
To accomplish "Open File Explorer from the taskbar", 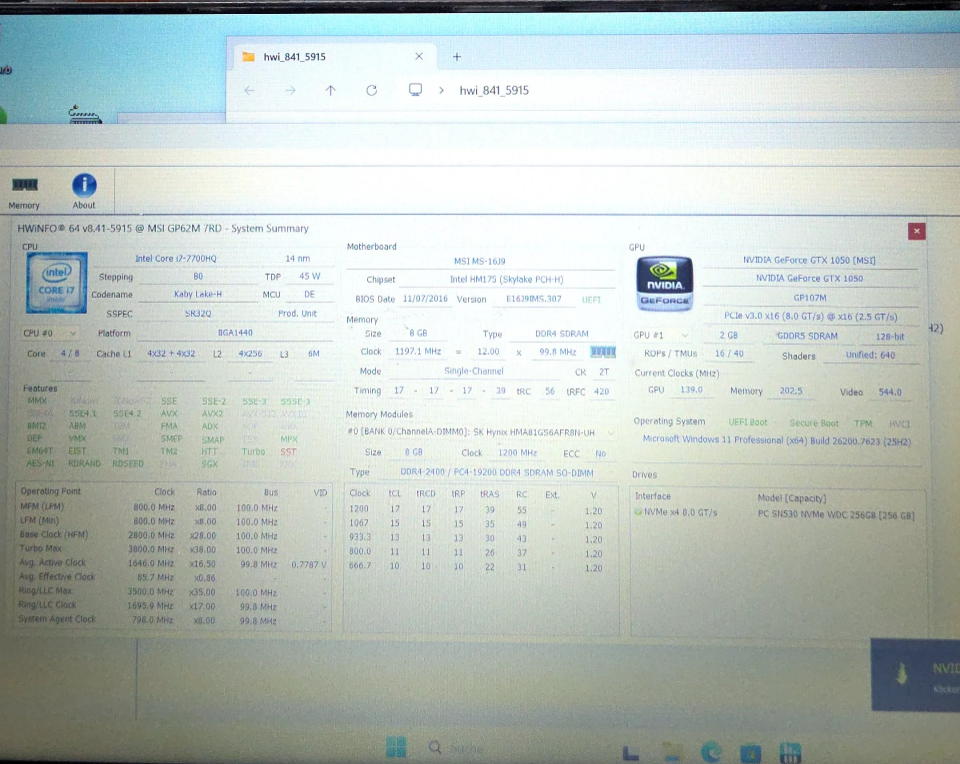I will pyautogui.click(x=672, y=752).
